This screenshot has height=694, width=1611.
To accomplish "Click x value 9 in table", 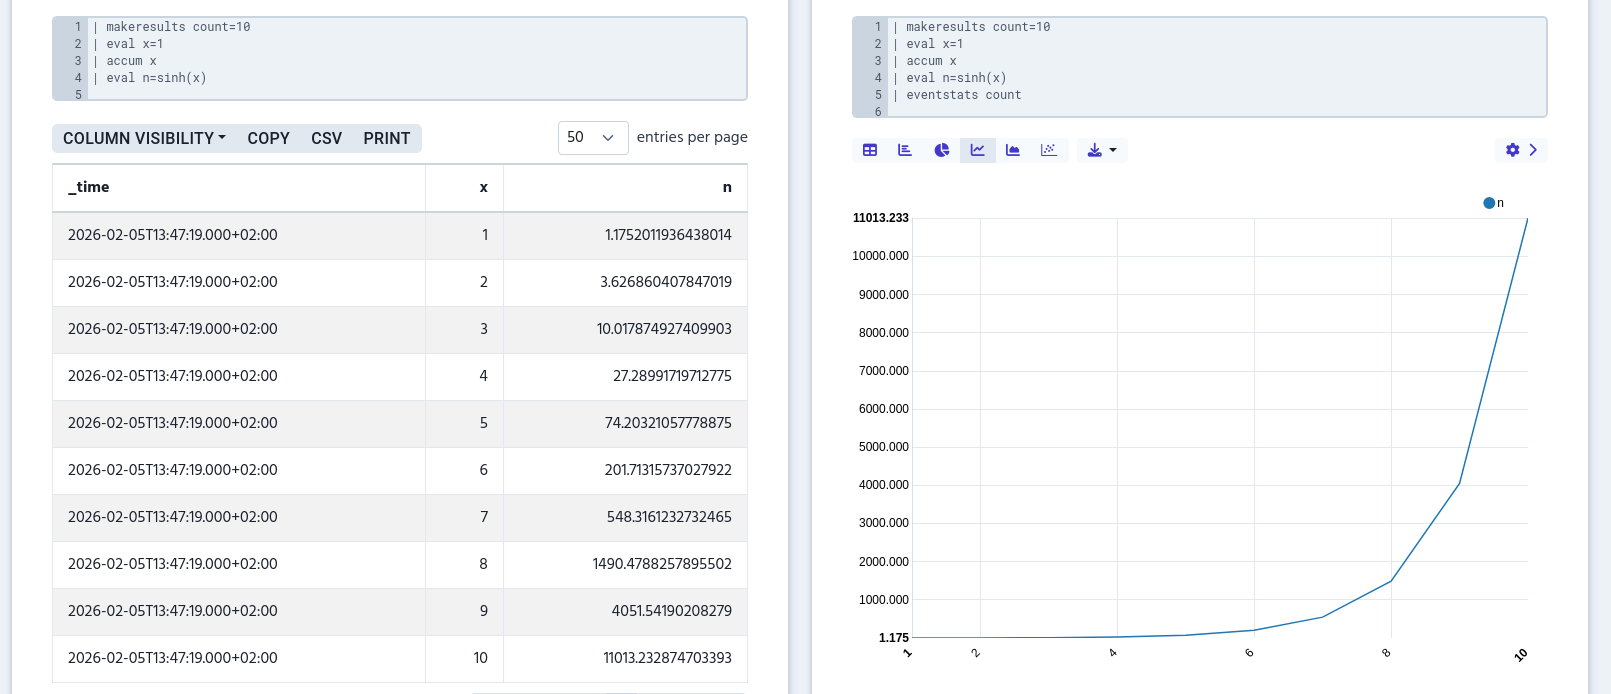I will pos(484,611).
